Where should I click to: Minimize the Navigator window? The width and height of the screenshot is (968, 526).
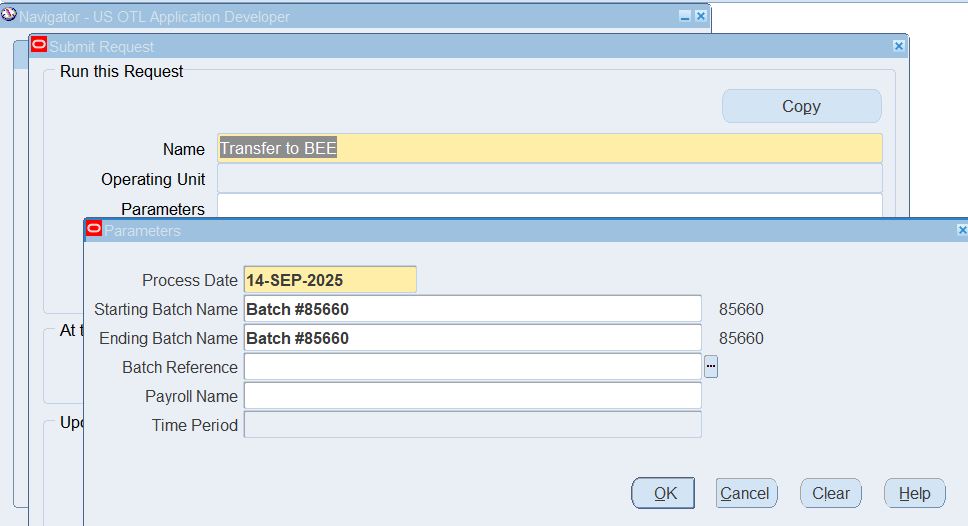(685, 17)
